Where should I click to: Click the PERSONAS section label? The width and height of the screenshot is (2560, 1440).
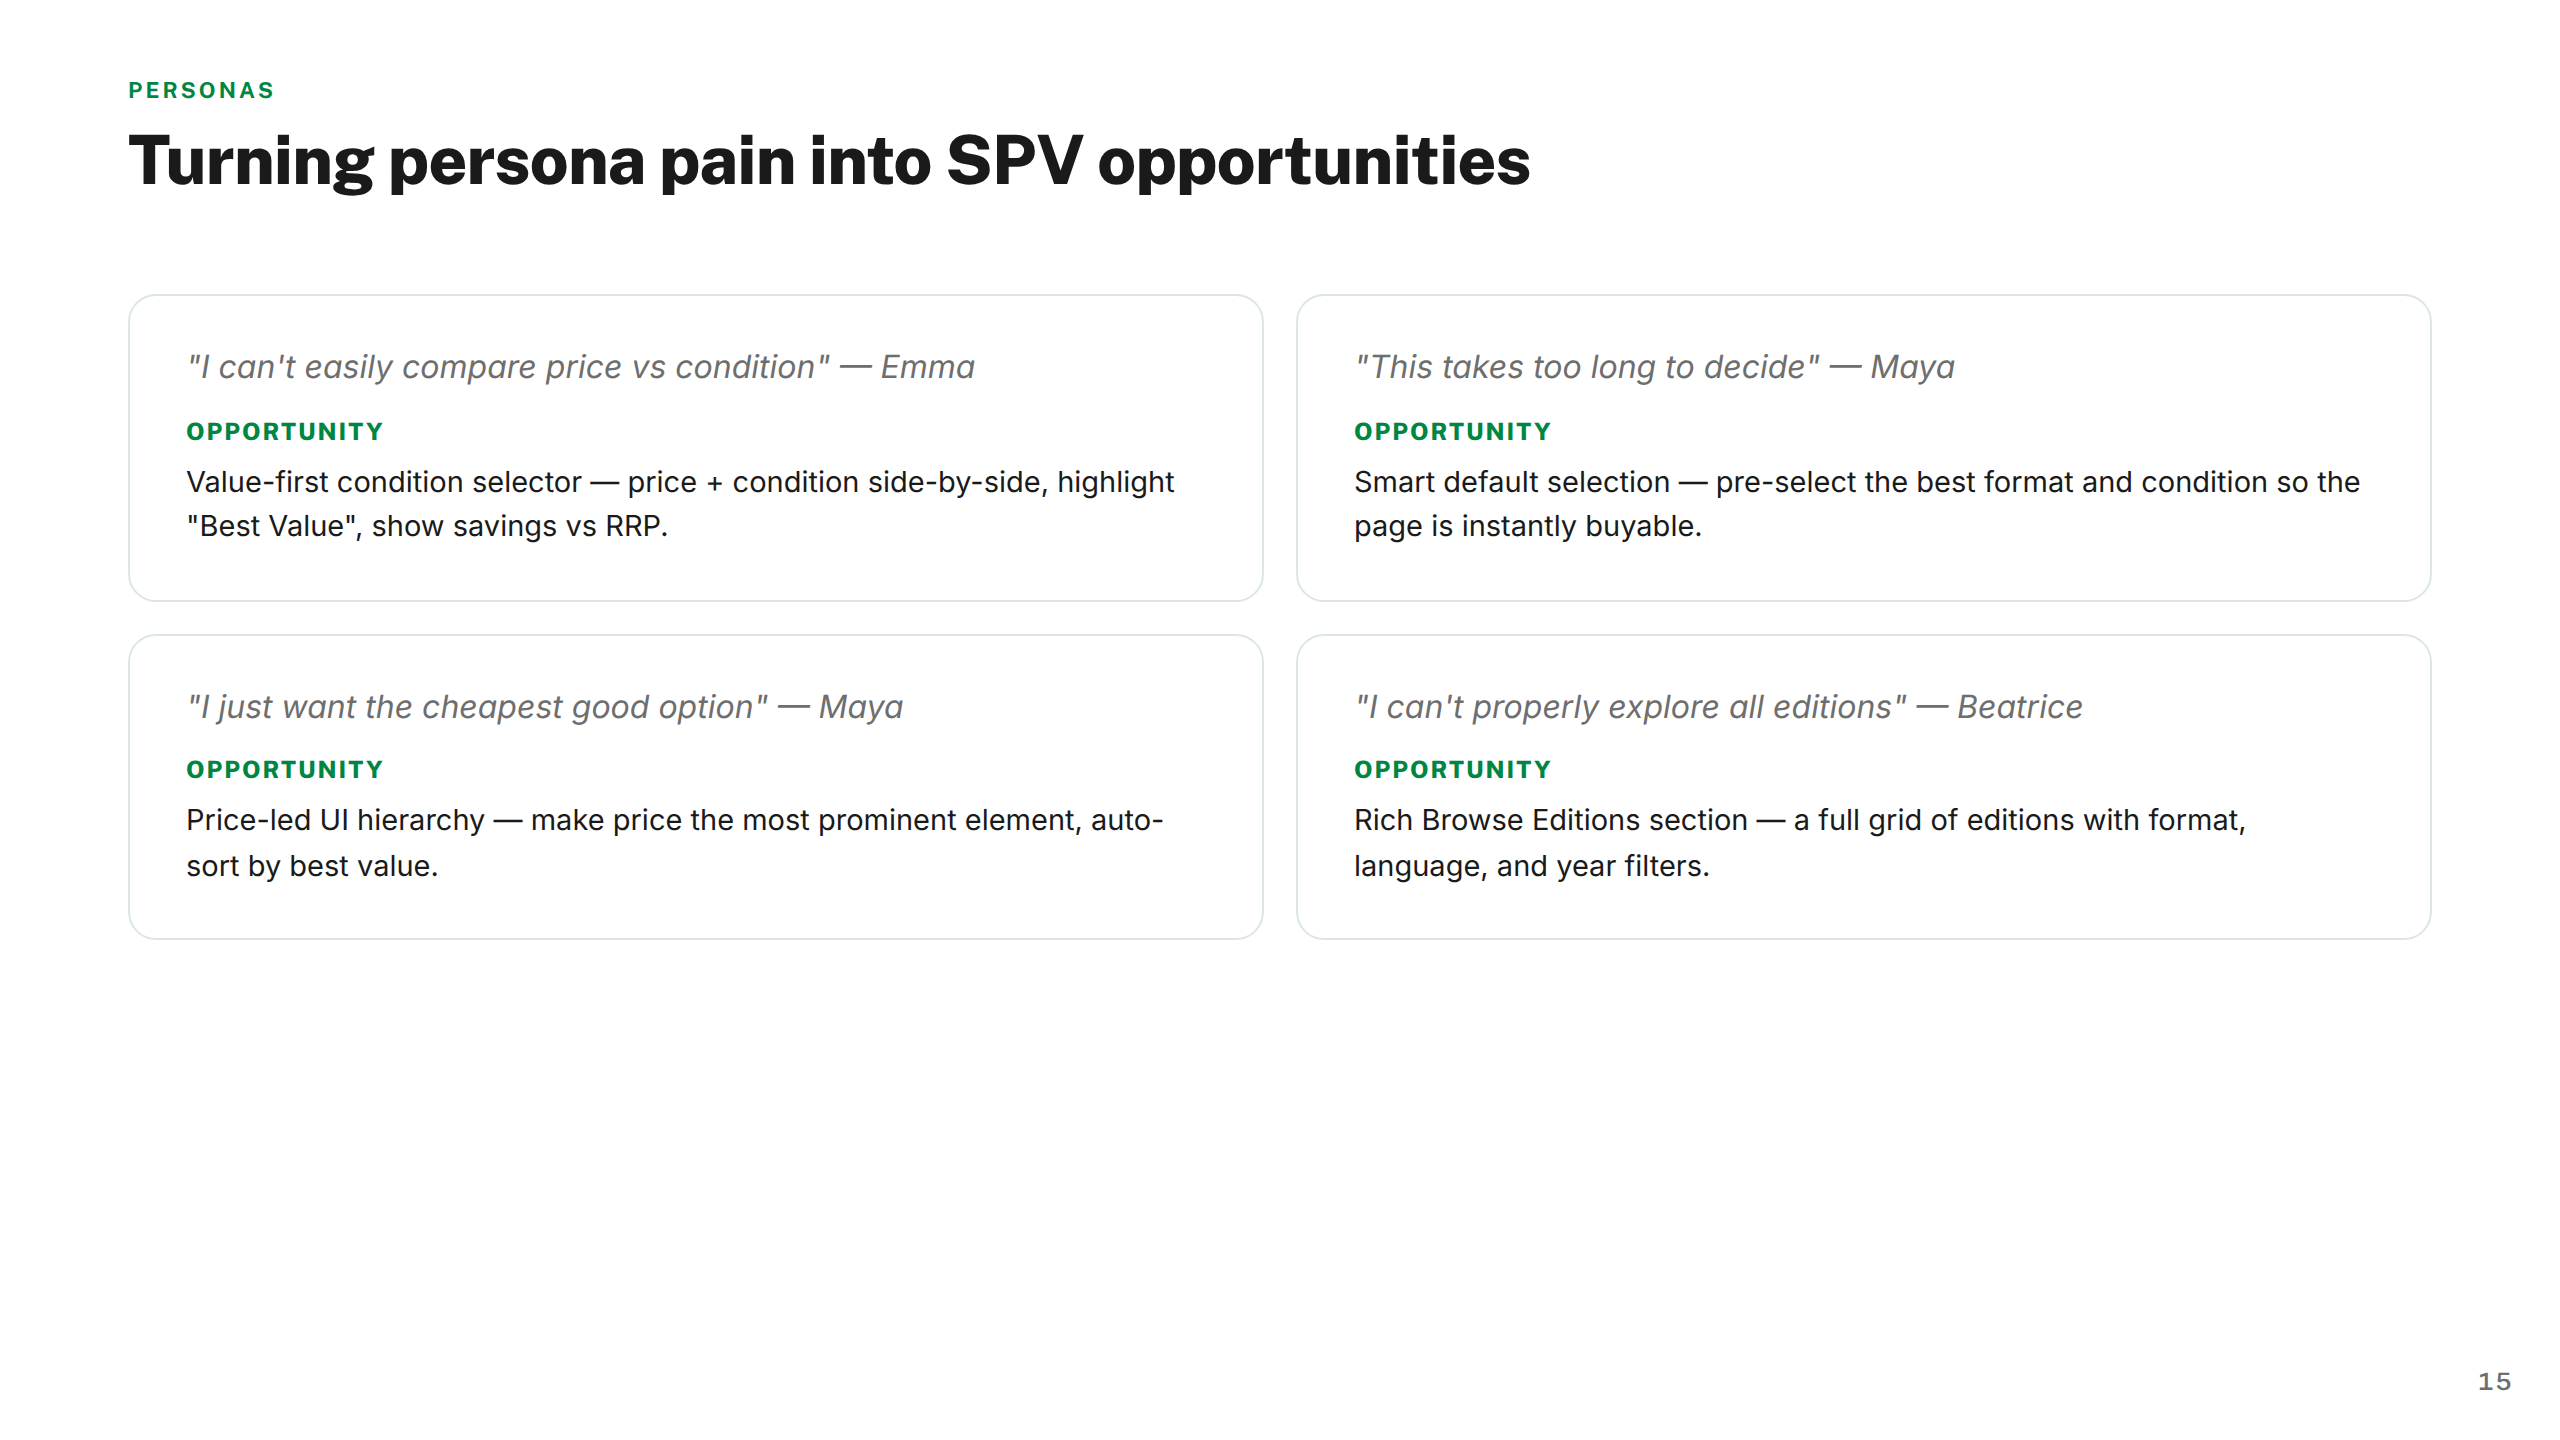point(201,90)
